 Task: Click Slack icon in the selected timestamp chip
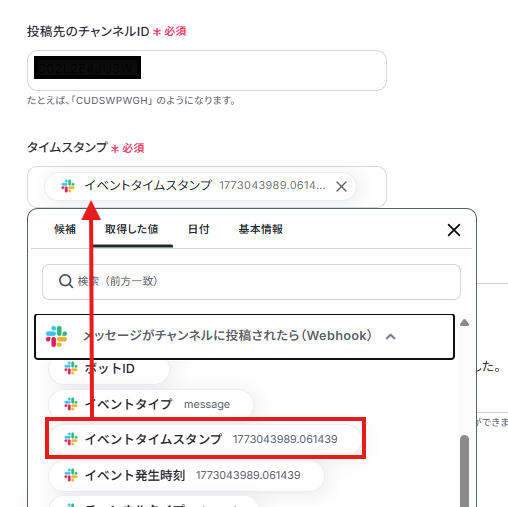[x=68, y=186]
